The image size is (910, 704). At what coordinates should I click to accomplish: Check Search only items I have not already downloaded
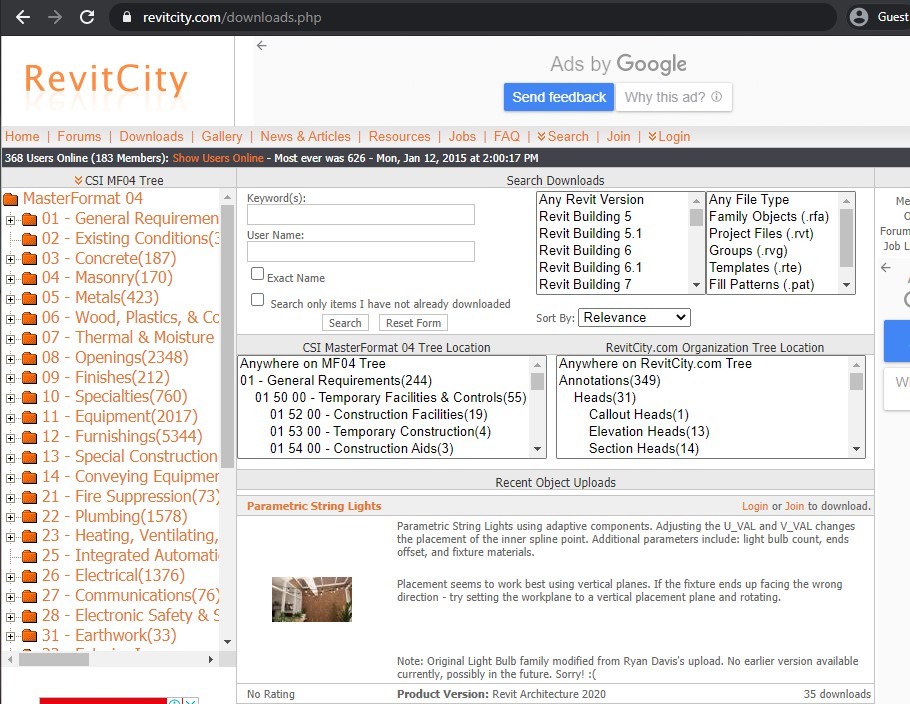(257, 299)
